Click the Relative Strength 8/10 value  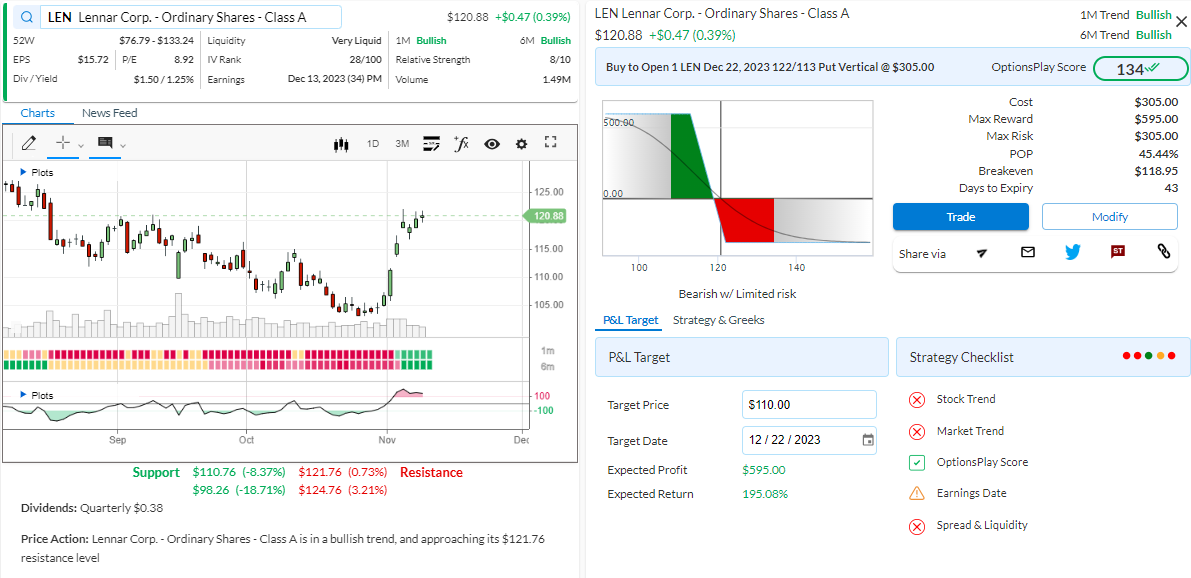click(560, 59)
